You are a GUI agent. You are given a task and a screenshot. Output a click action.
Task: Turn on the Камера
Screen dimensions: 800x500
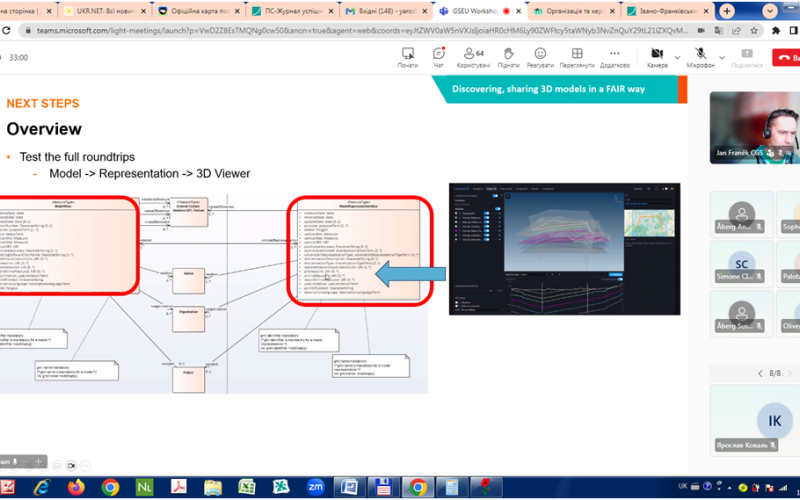click(657, 58)
